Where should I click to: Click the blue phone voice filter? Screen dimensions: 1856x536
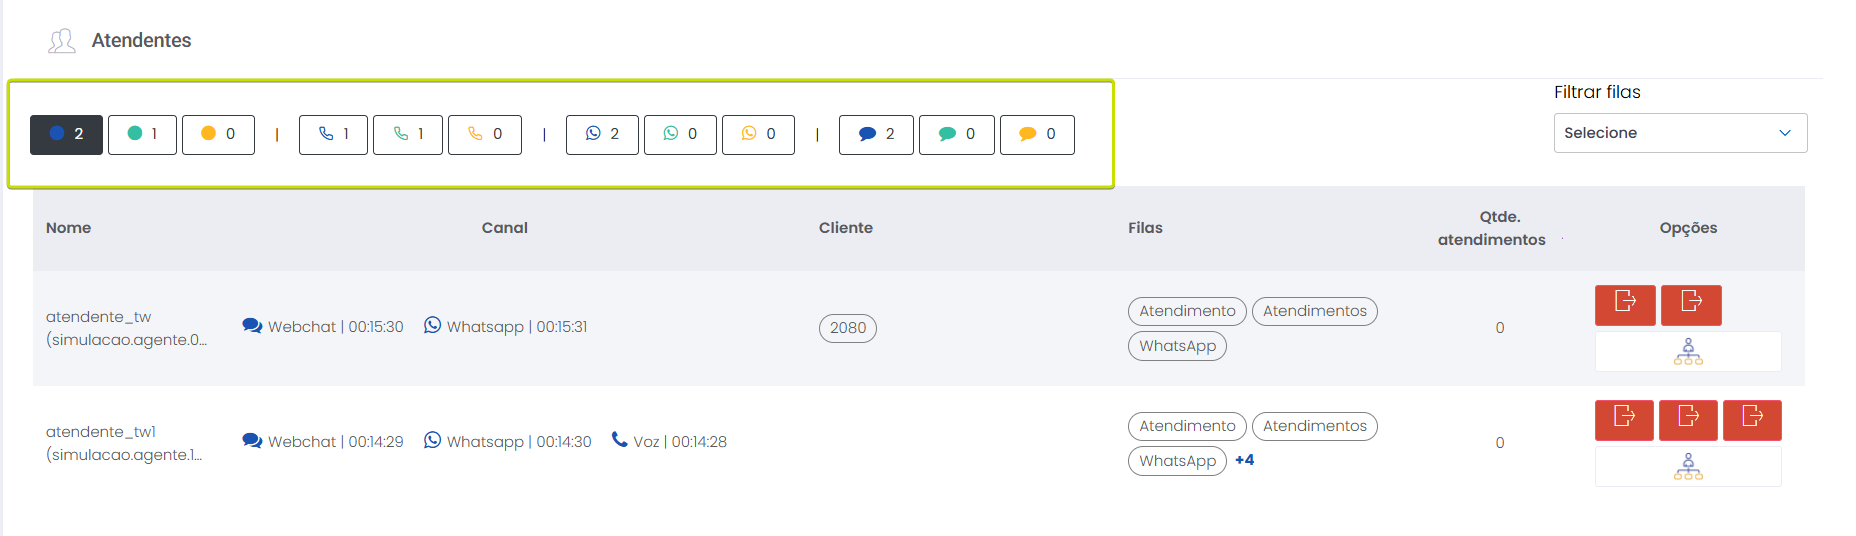point(333,135)
